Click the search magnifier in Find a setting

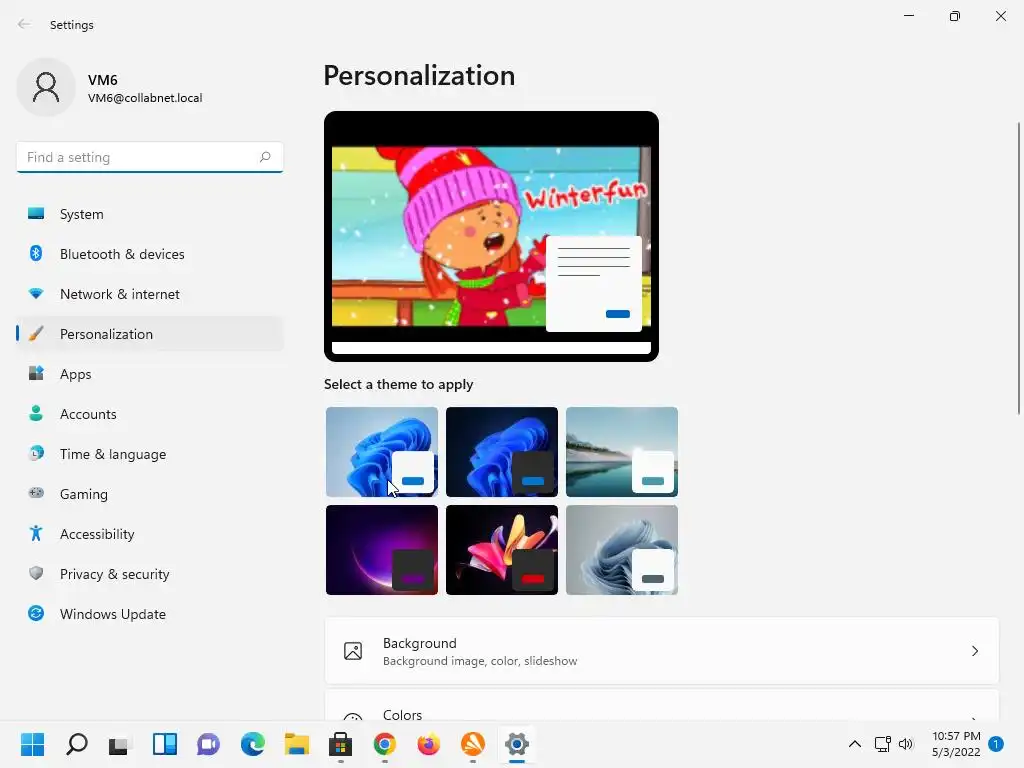click(x=264, y=157)
